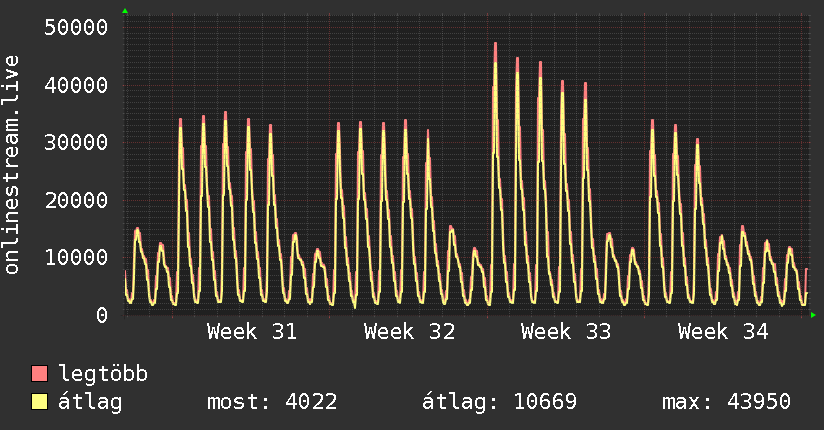Click the max: 43950 statistic

(726, 402)
